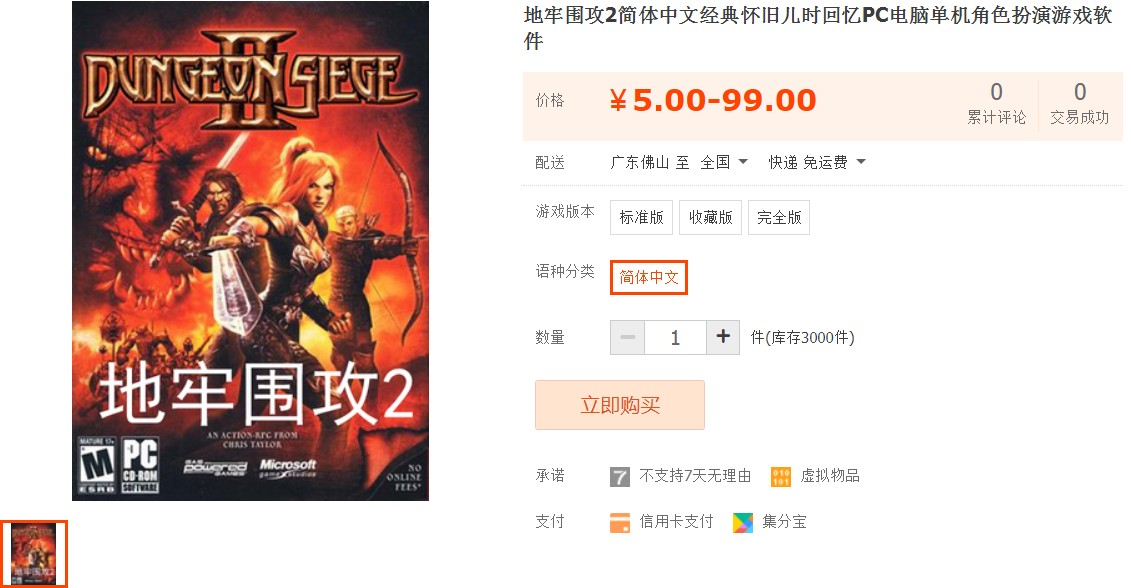Click the 虚拟物品 label text
This screenshot has width=1131, height=588.
(x=829, y=475)
